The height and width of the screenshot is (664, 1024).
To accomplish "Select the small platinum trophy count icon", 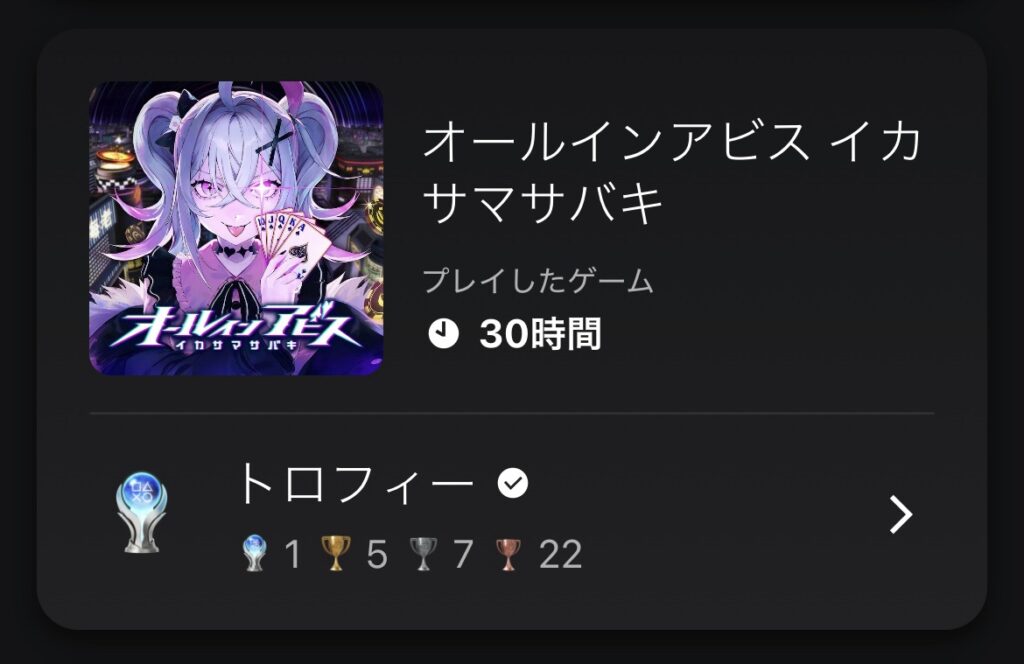I will pos(254,553).
